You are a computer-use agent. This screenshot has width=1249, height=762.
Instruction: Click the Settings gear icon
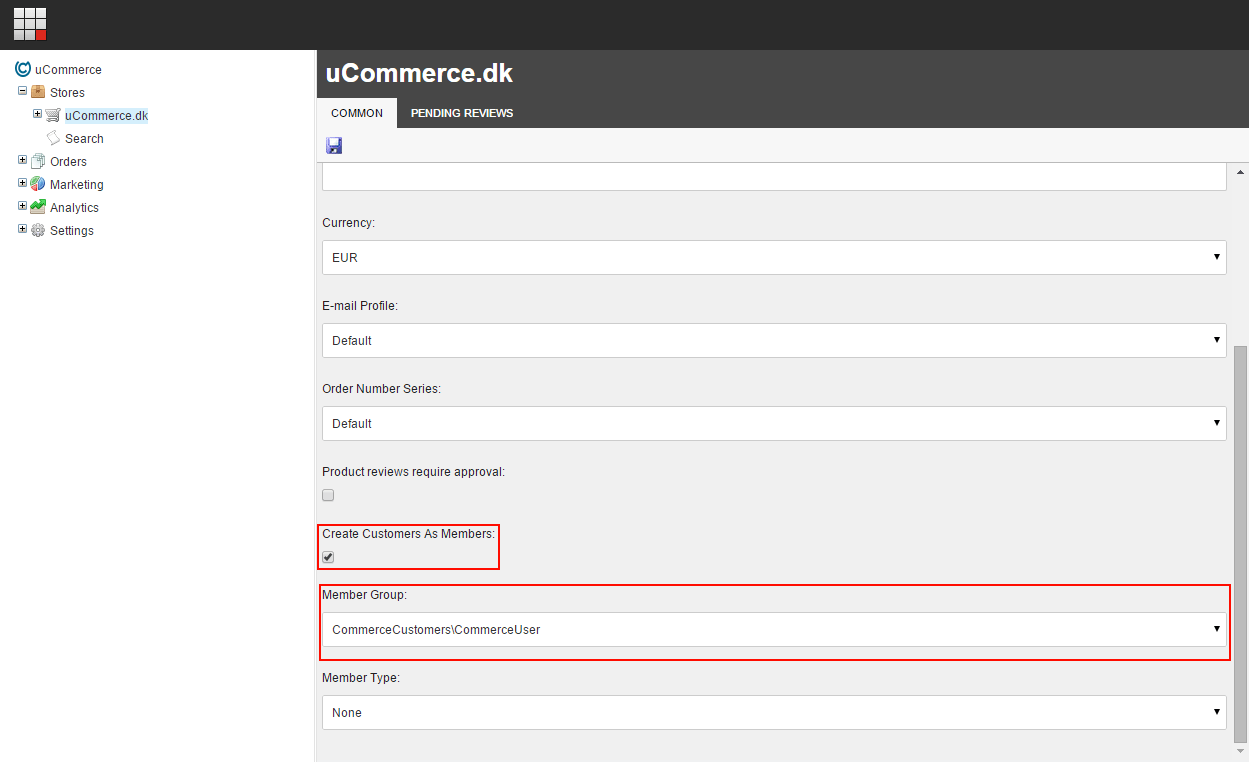coord(38,230)
